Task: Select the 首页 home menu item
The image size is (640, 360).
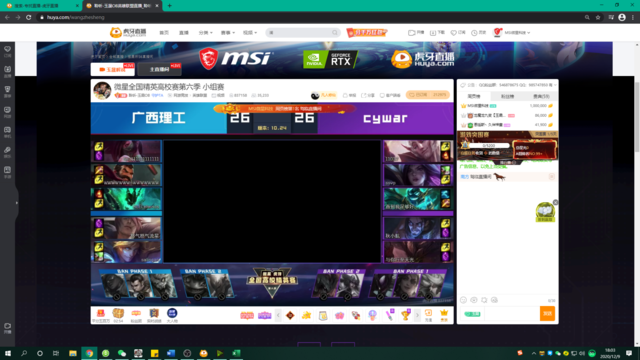Action: [164, 33]
